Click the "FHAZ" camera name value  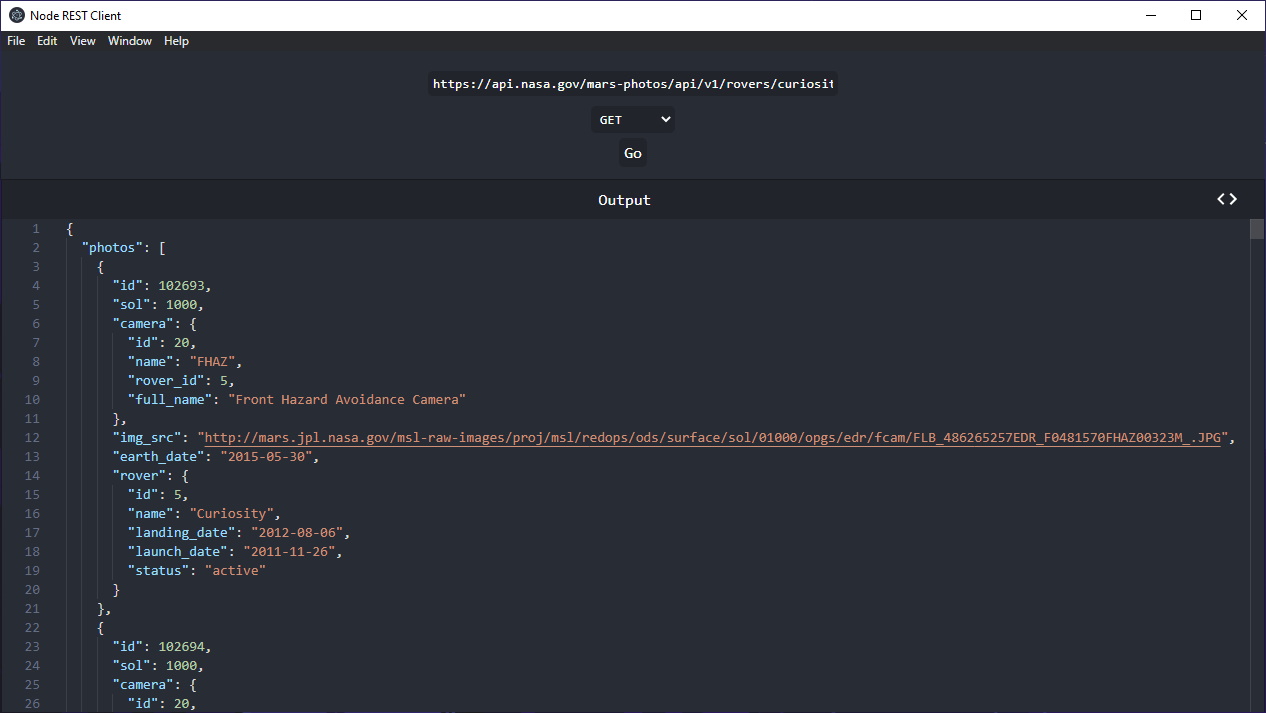[x=212, y=361]
